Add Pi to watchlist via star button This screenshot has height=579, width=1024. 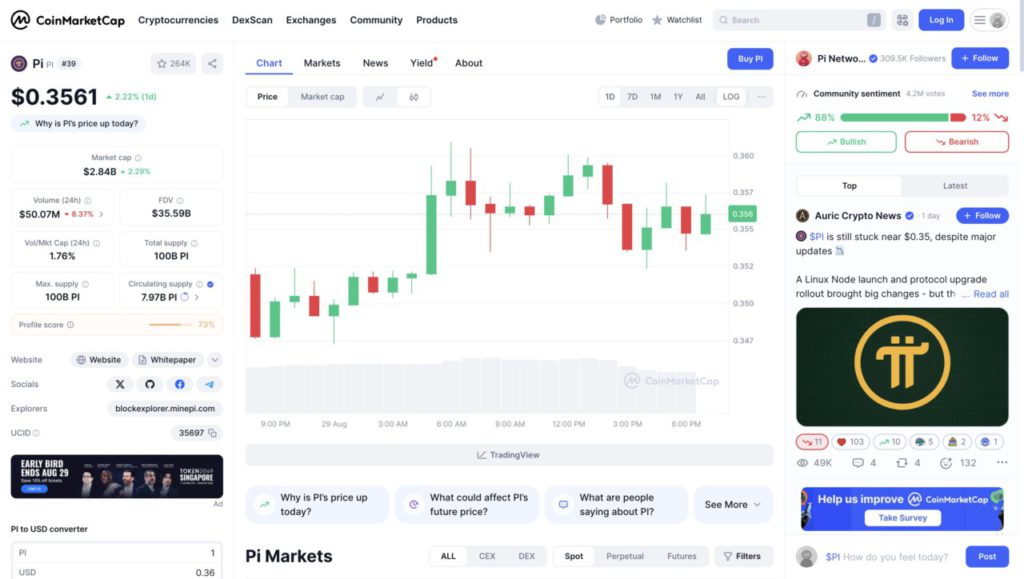pos(173,63)
